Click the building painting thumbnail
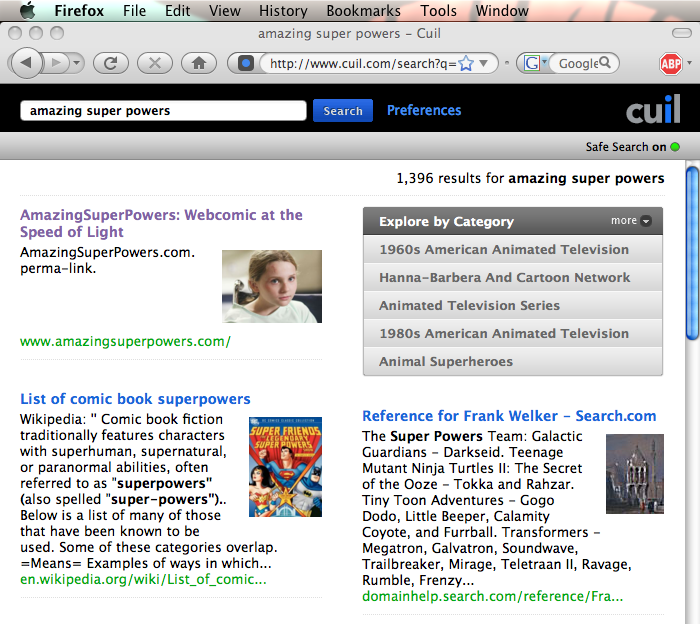Image resolution: width=700 pixels, height=624 pixels. [x=635, y=474]
